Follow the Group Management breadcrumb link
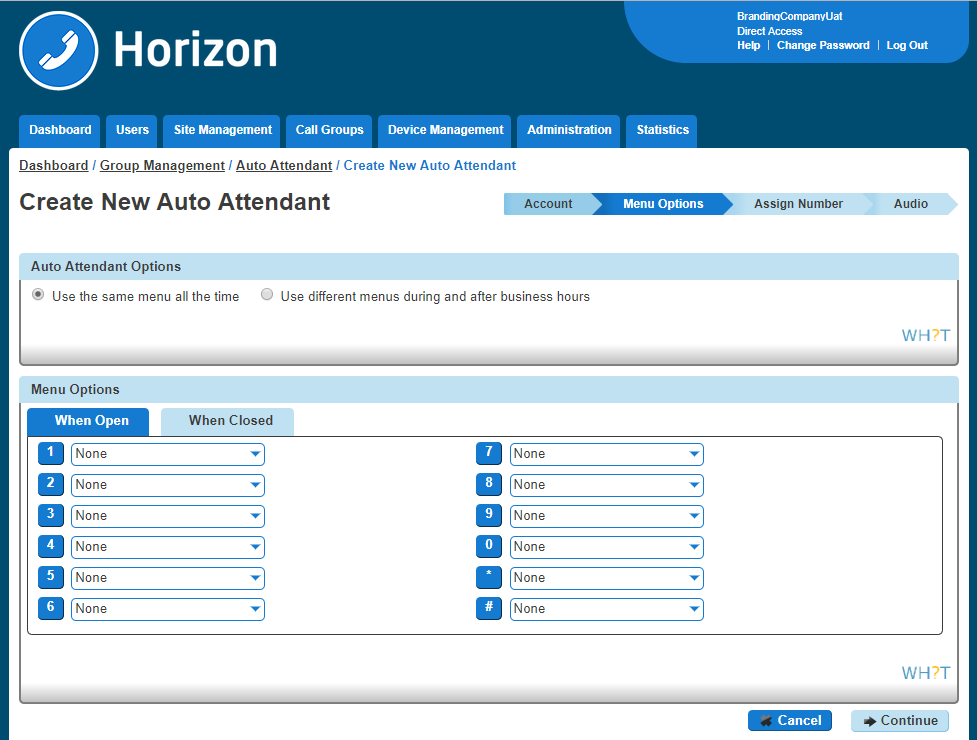The width and height of the screenshot is (977, 740). pos(162,166)
